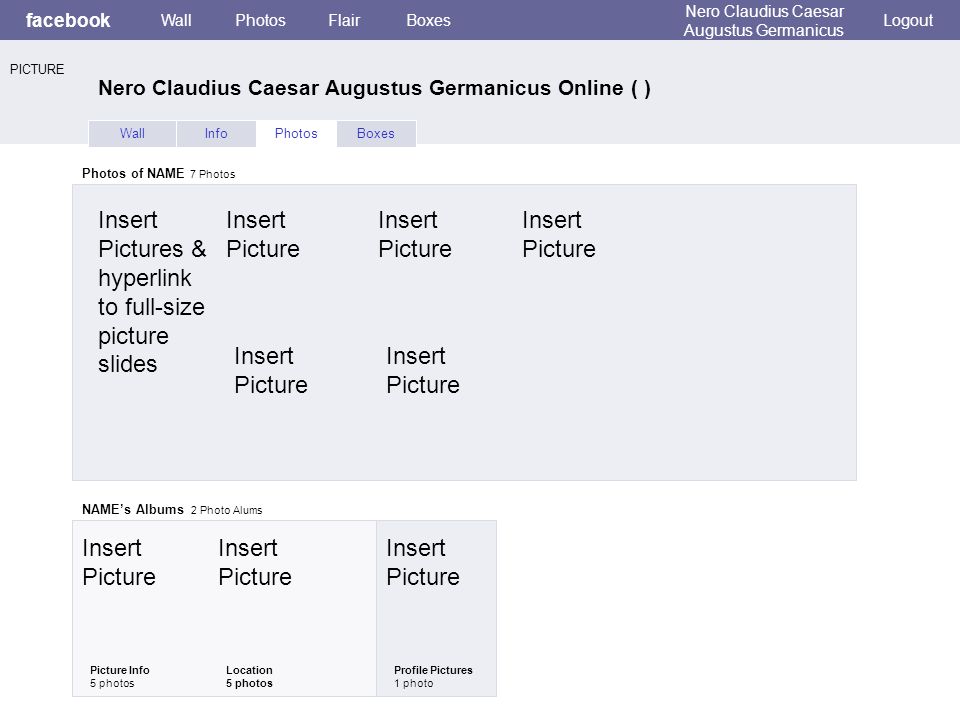Screen dimensions: 960x720
Task: Select the Photos profile tab
Action: (296, 133)
